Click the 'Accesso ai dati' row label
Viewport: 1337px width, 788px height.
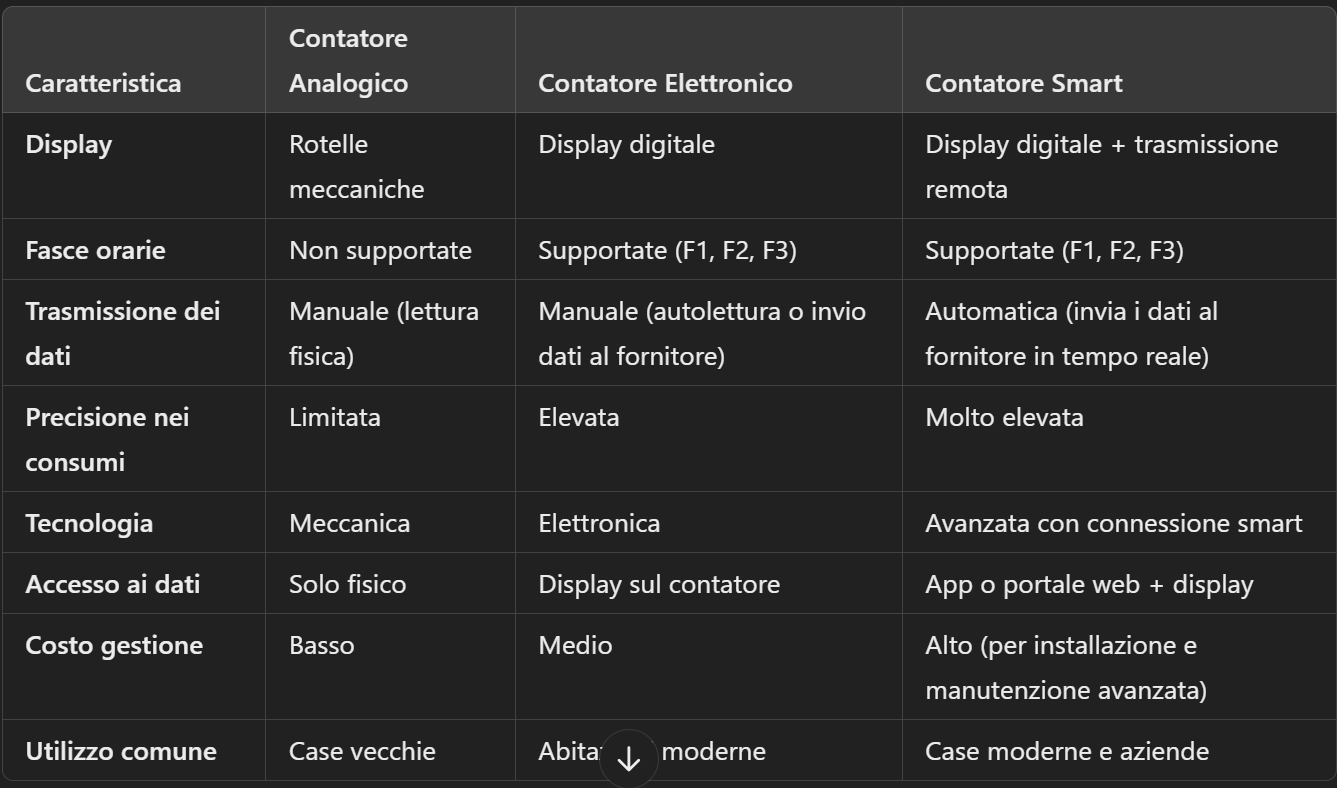pyautogui.click(x=112, y=584)
